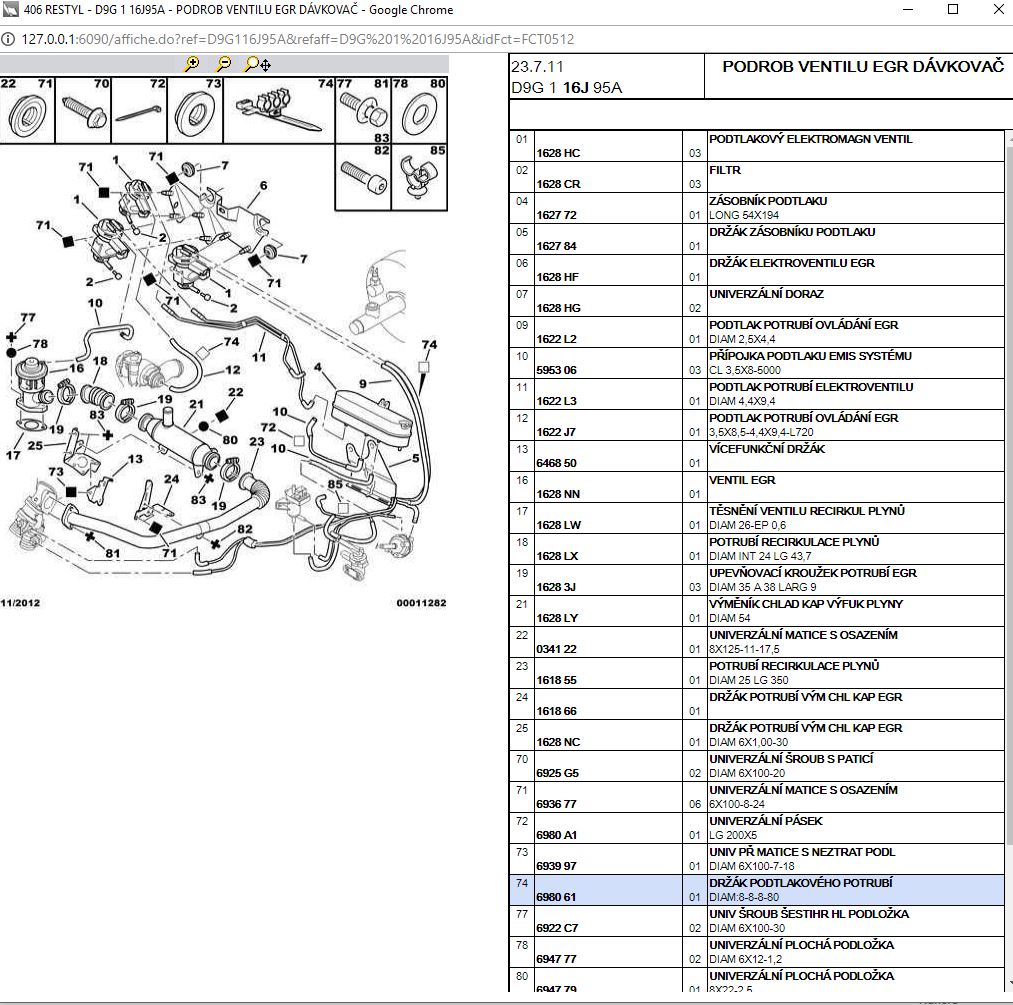The height and width of the screenshot is (1005, 1013).
Task: Click the address bar URL field
Action: pyautogui.click(x=298, y=39)
